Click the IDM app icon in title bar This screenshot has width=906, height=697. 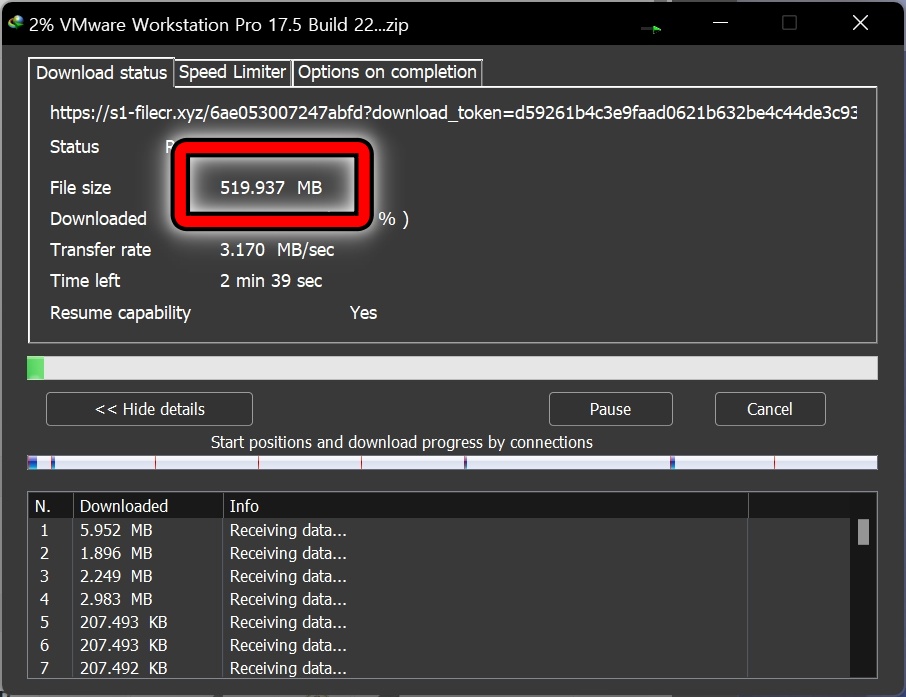16,23
